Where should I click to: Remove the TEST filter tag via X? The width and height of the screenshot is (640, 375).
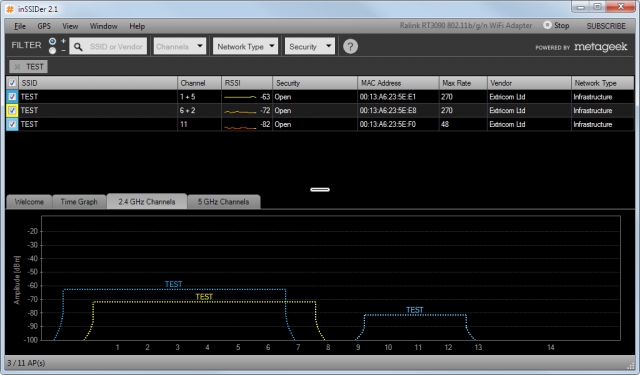pyautogui.click(x=17, y=67)
